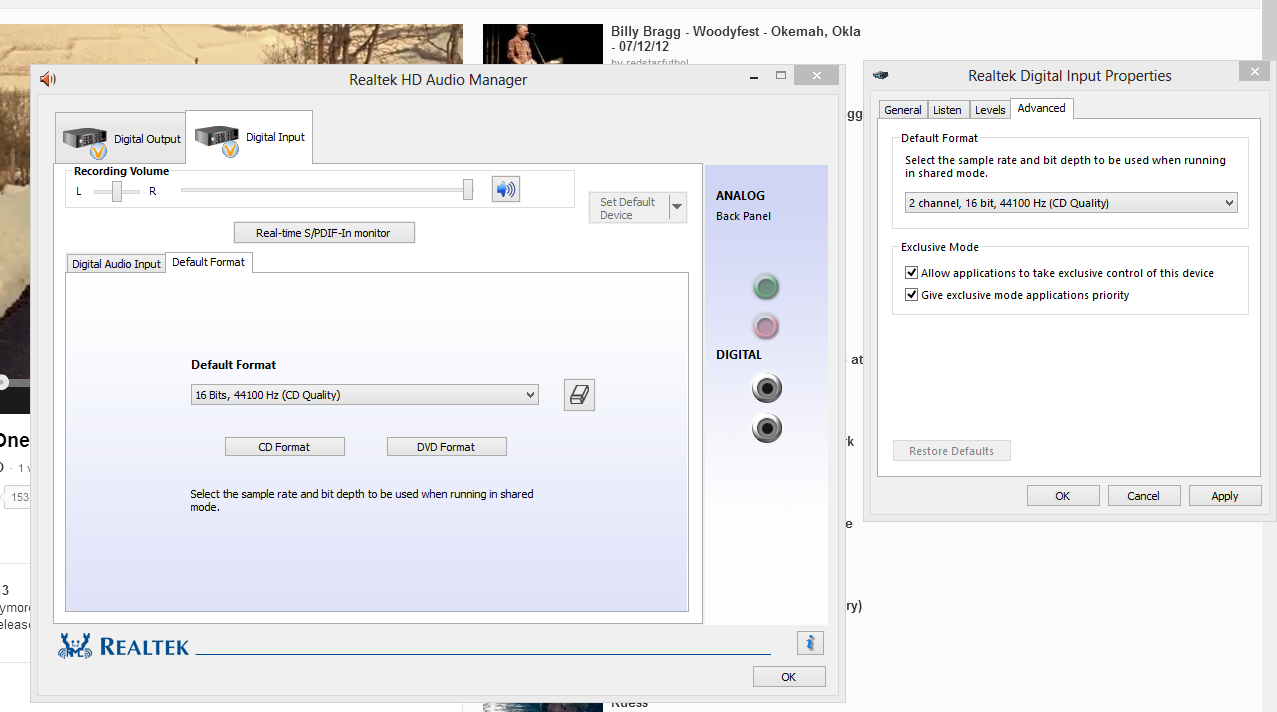
Task: Open the Levels tab in Properties dialog
Action: (990, 110)
